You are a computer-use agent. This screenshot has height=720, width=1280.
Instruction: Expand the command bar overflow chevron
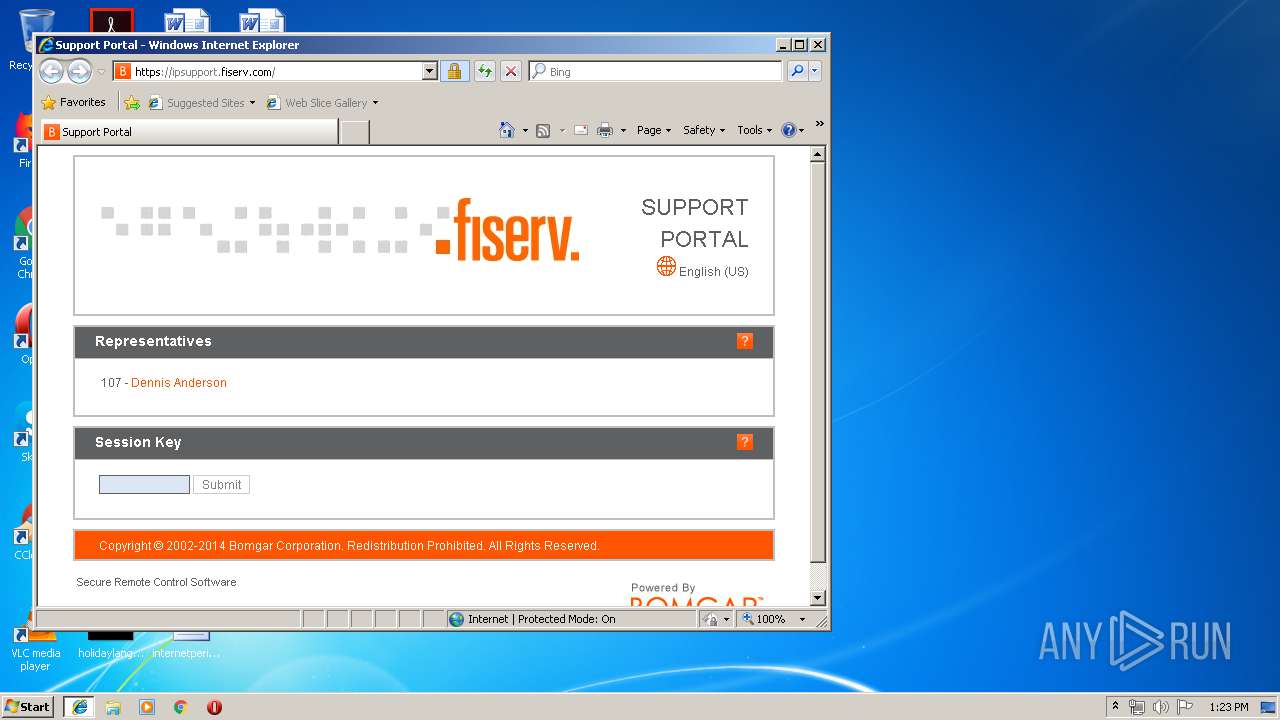(x=819, y=125)
